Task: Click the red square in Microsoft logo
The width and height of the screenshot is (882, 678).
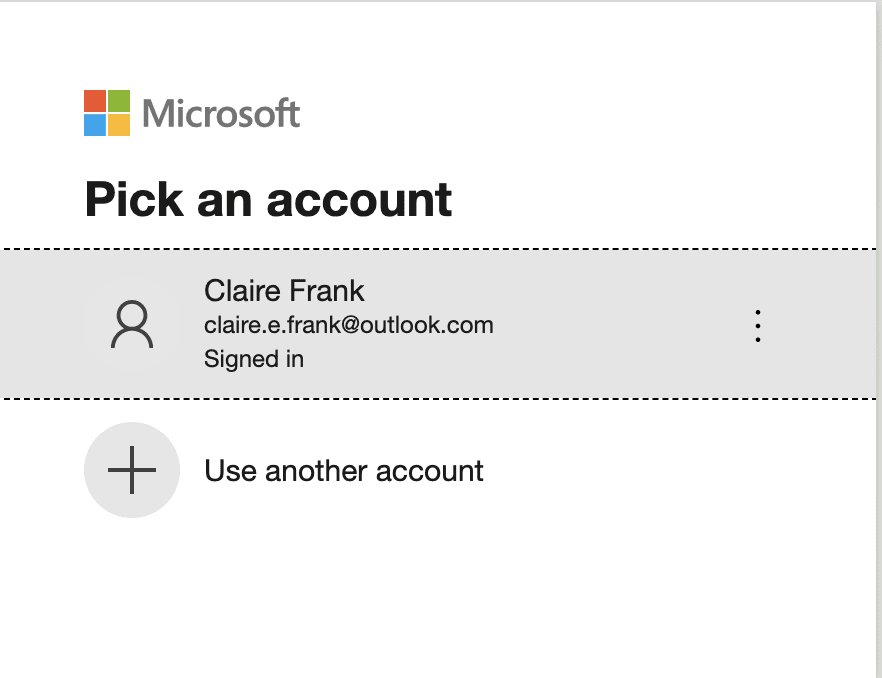Action: (x=95, y=101)
